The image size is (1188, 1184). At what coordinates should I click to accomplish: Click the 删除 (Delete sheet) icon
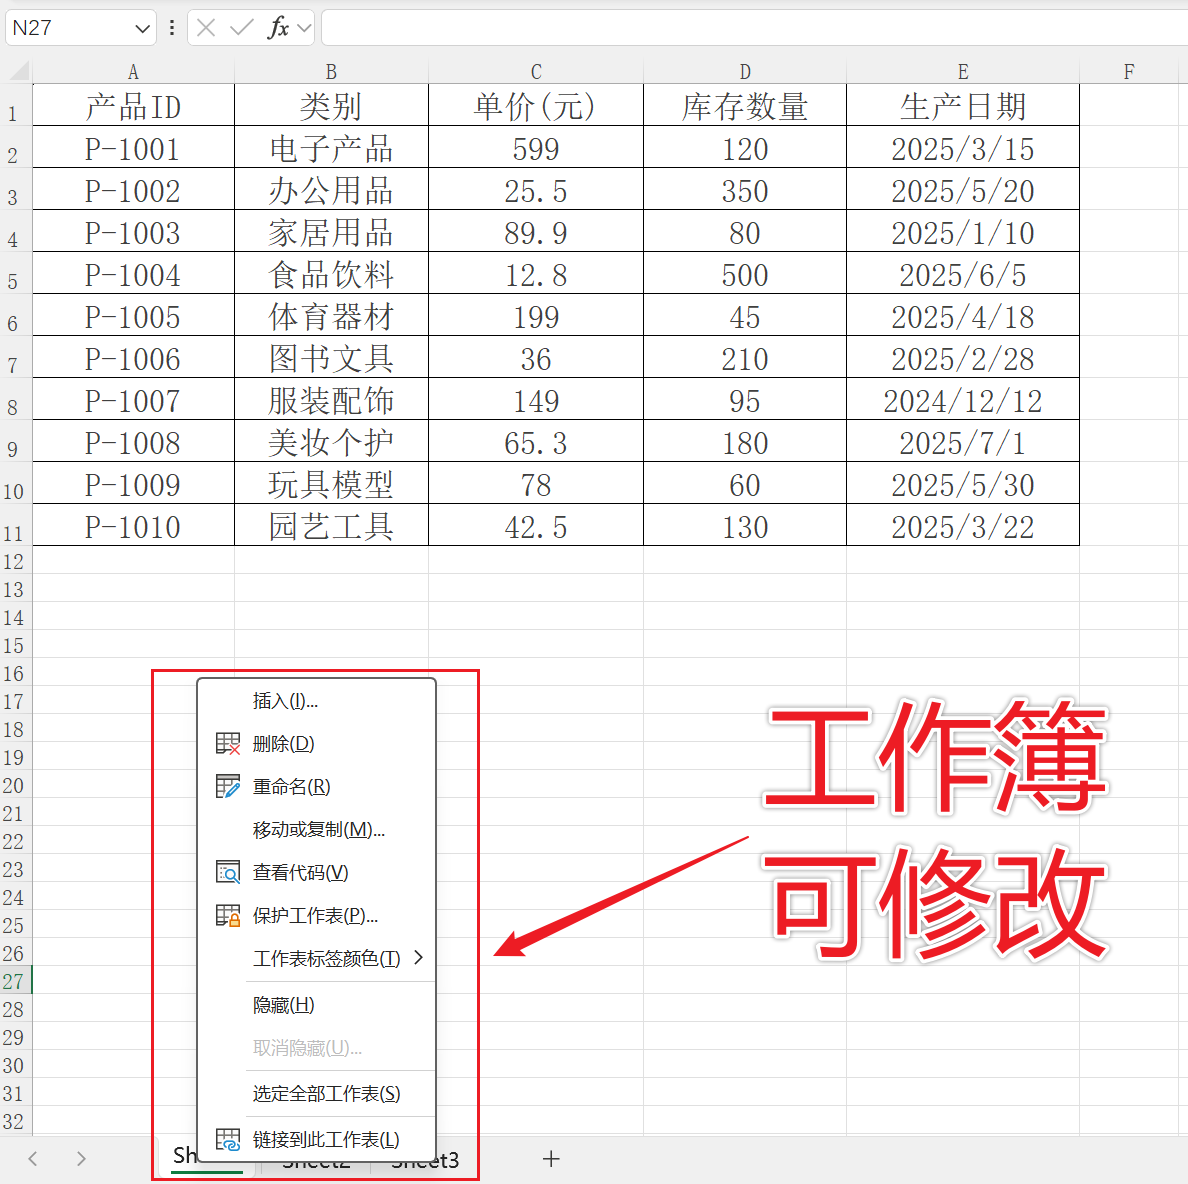coord(228,743)
